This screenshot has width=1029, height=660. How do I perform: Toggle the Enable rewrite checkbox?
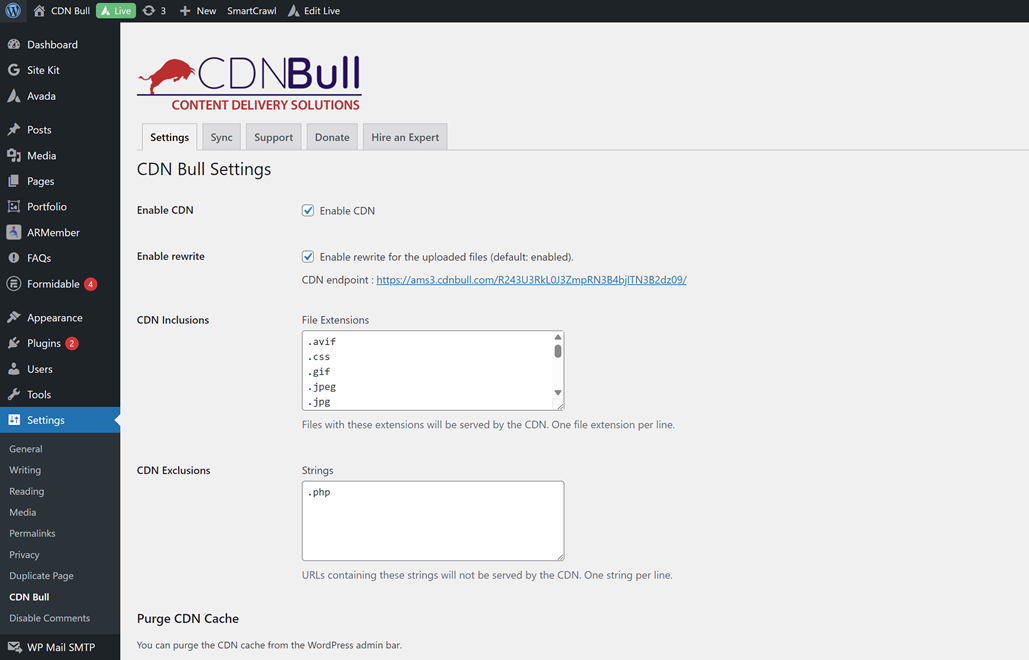click(x=308, y=257)
